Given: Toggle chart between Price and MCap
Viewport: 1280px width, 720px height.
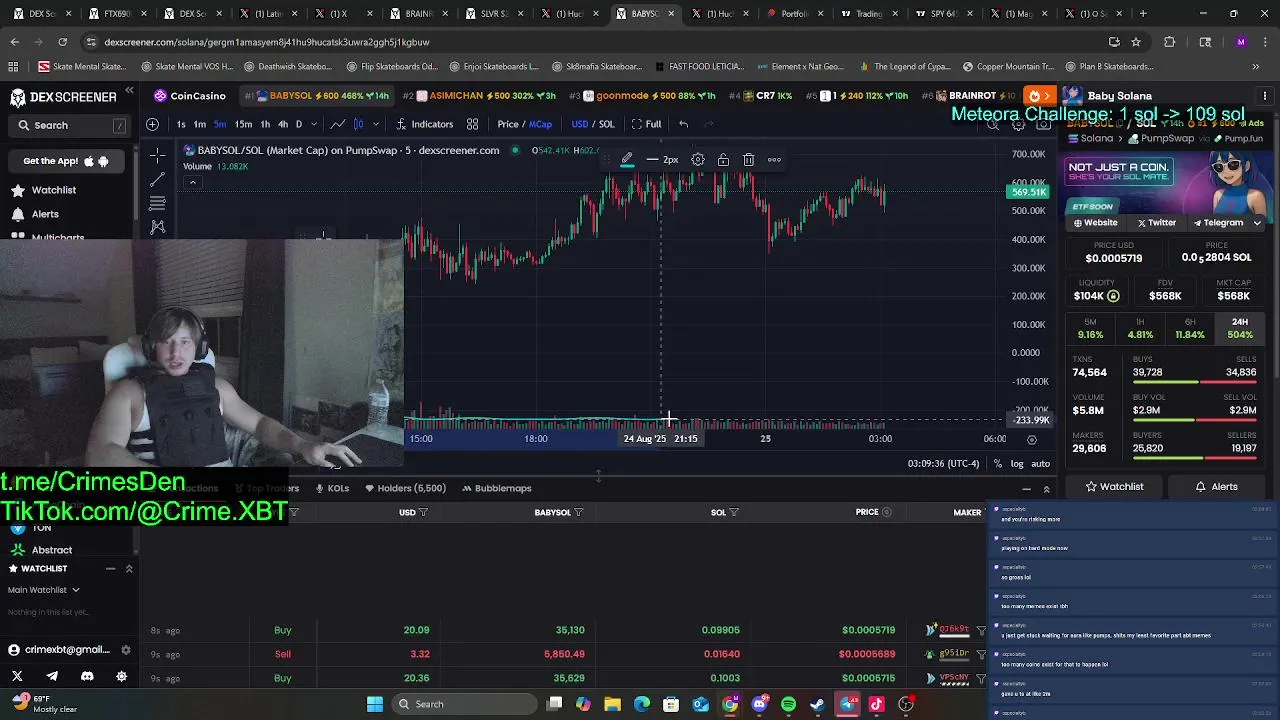Looking at the screenshot, I should click(525, 124).
